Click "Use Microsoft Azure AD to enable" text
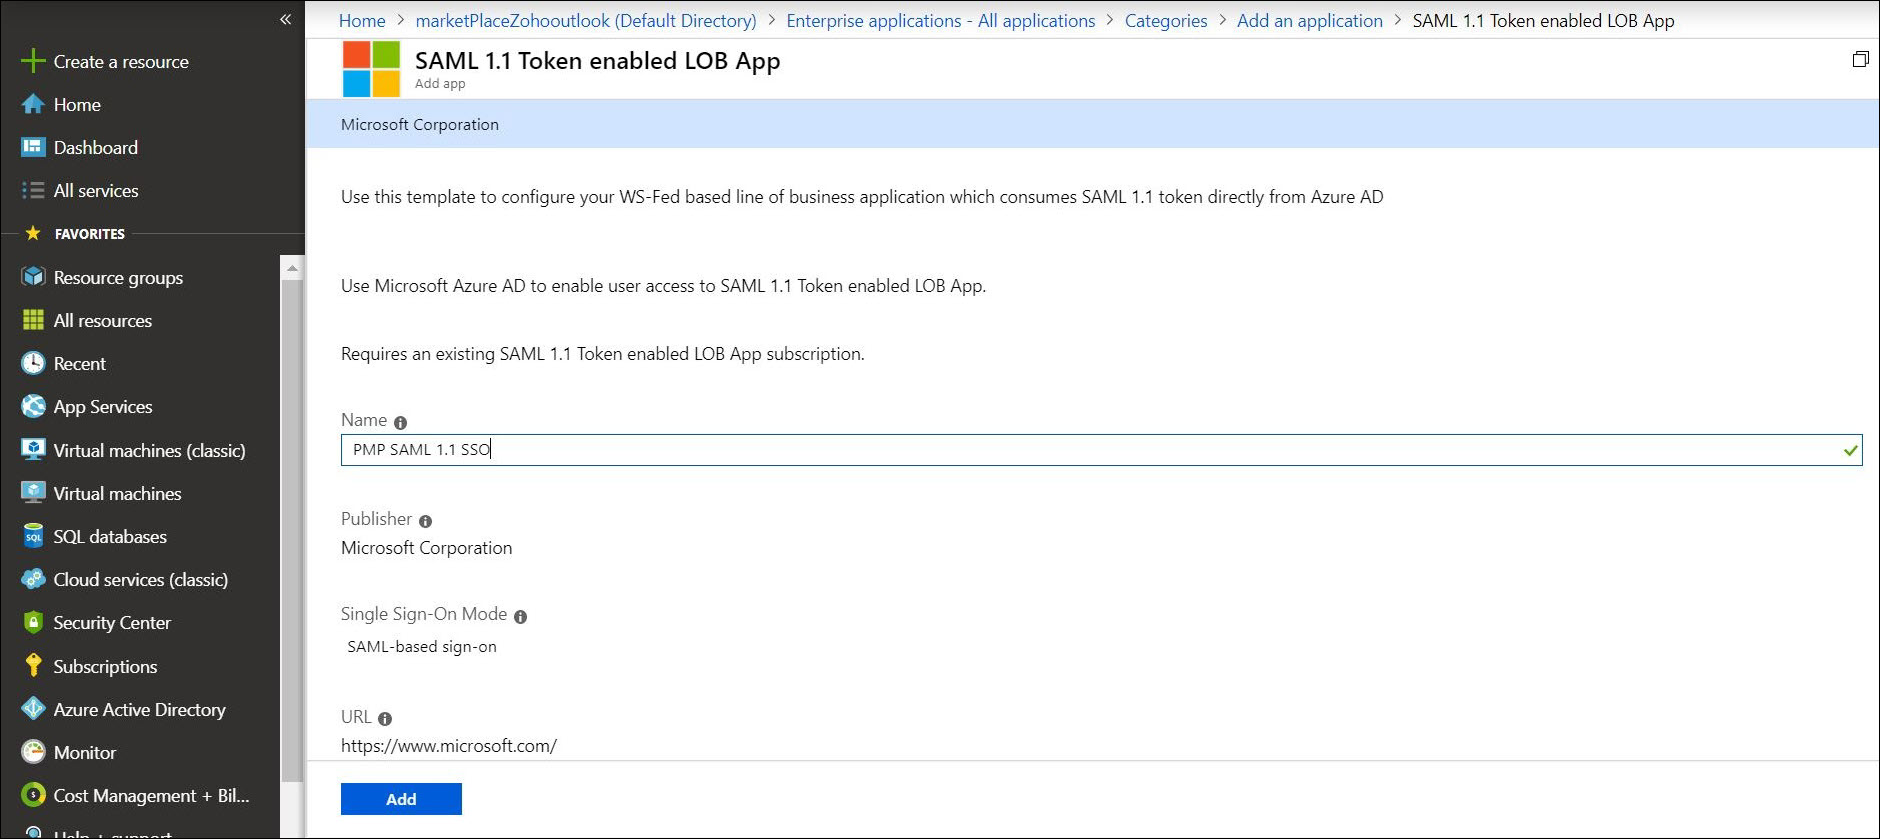 click(x=663, y=286)
